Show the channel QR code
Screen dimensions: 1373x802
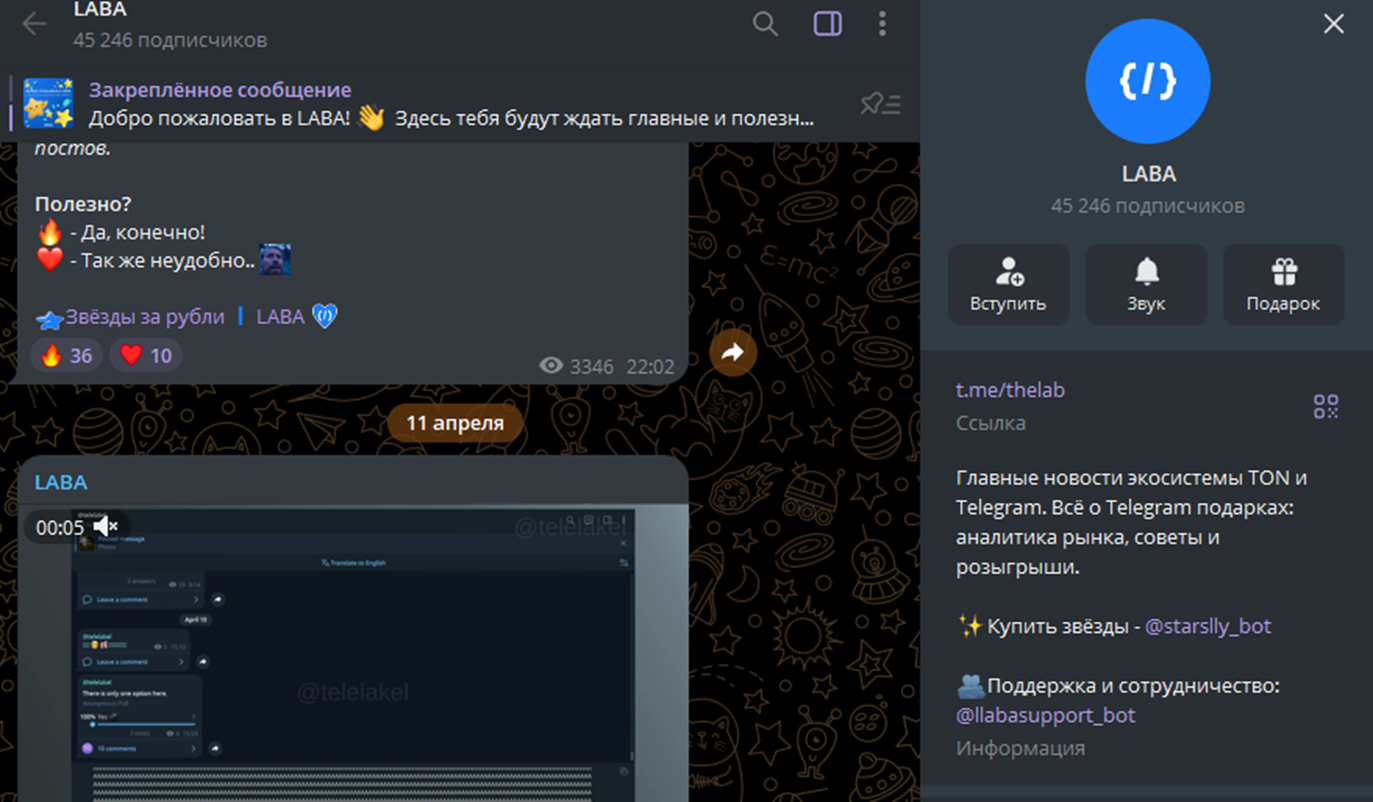pos(1326,406)
